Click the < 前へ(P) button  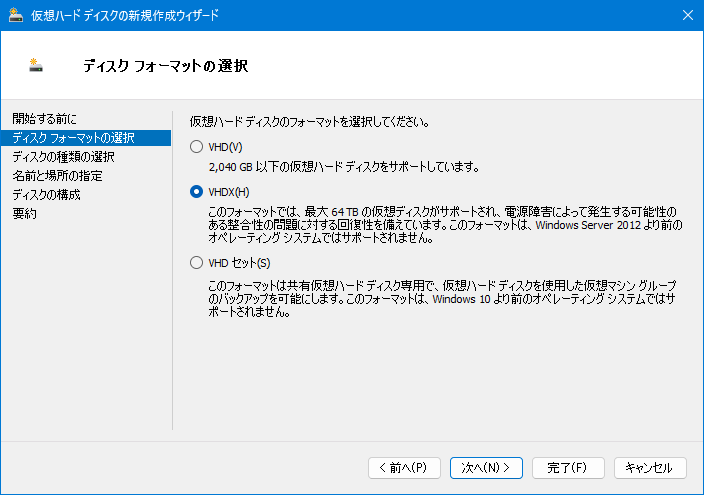[x=404, y=468]
